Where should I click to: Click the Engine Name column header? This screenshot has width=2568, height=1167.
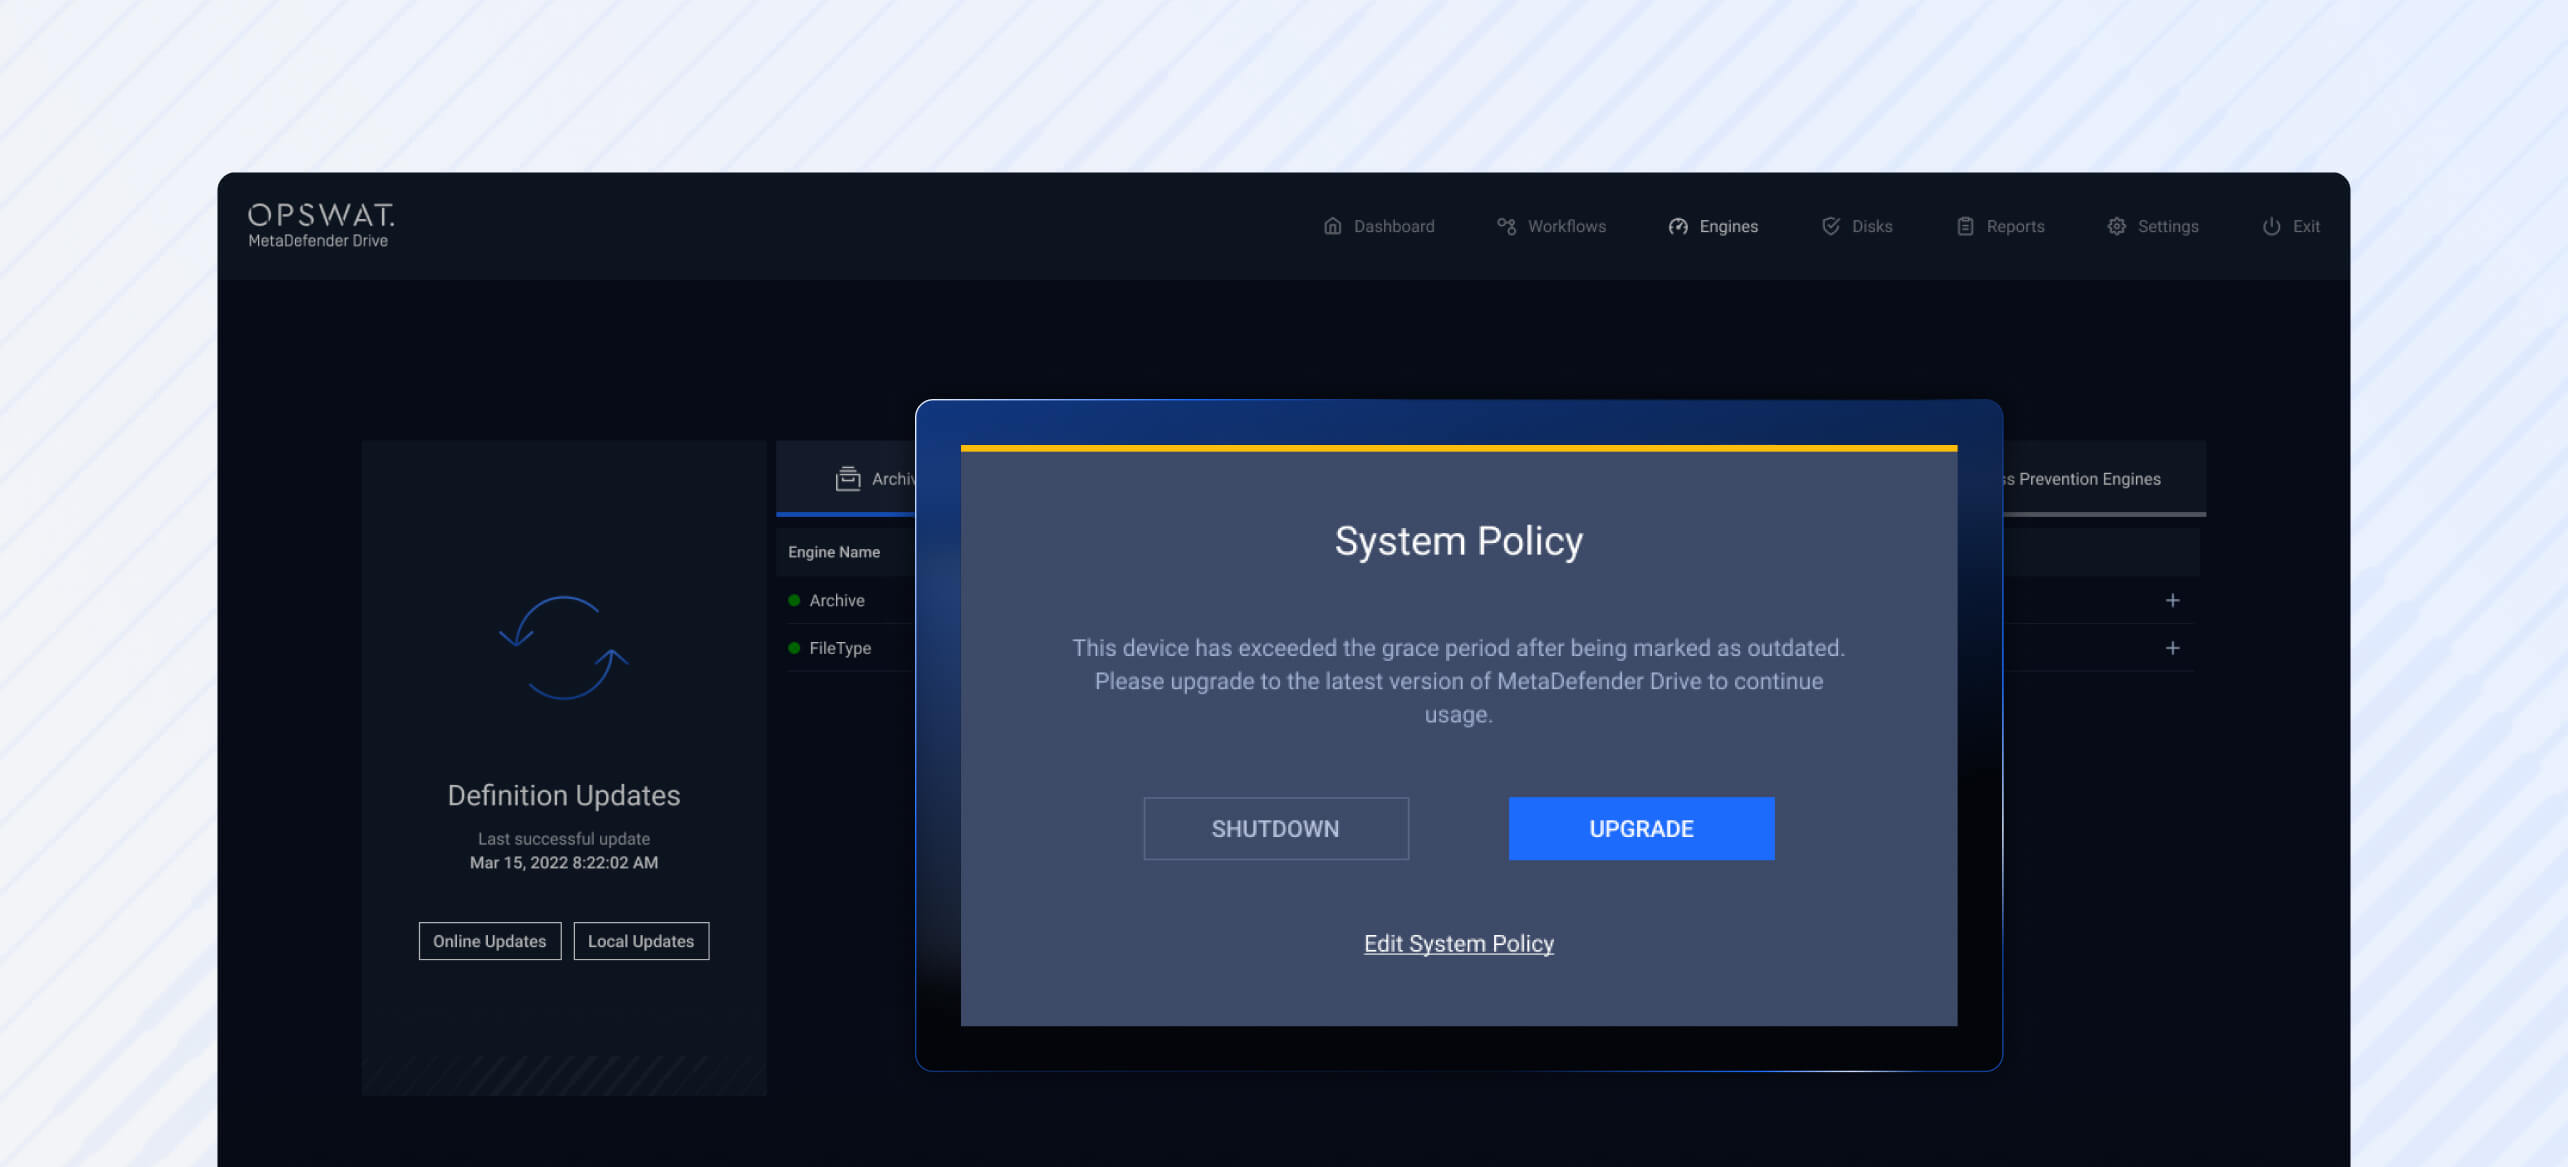tap(834, 551)
